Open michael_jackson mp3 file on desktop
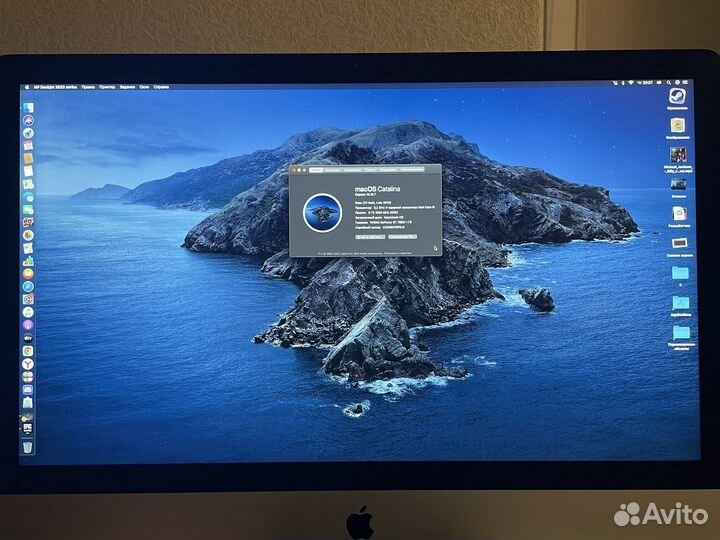 click(x=678, y=155)
